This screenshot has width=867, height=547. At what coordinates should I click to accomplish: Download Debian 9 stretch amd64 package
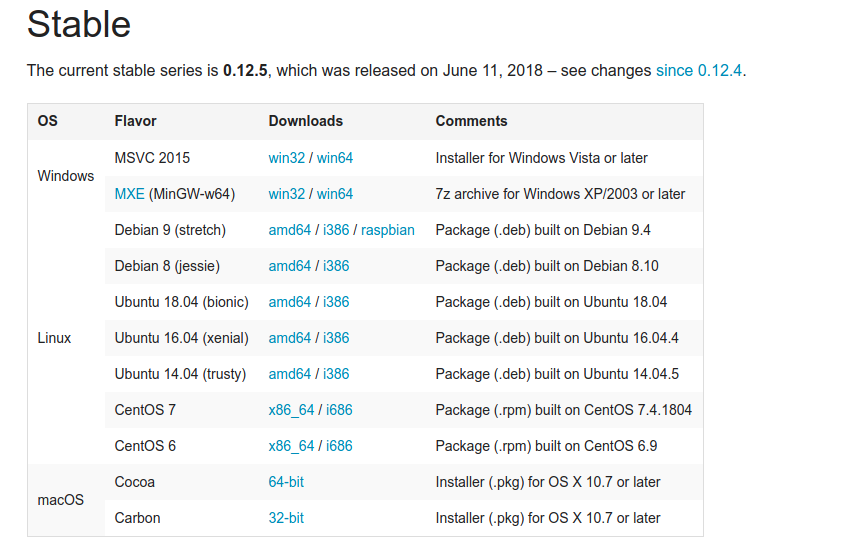point(290,230)
